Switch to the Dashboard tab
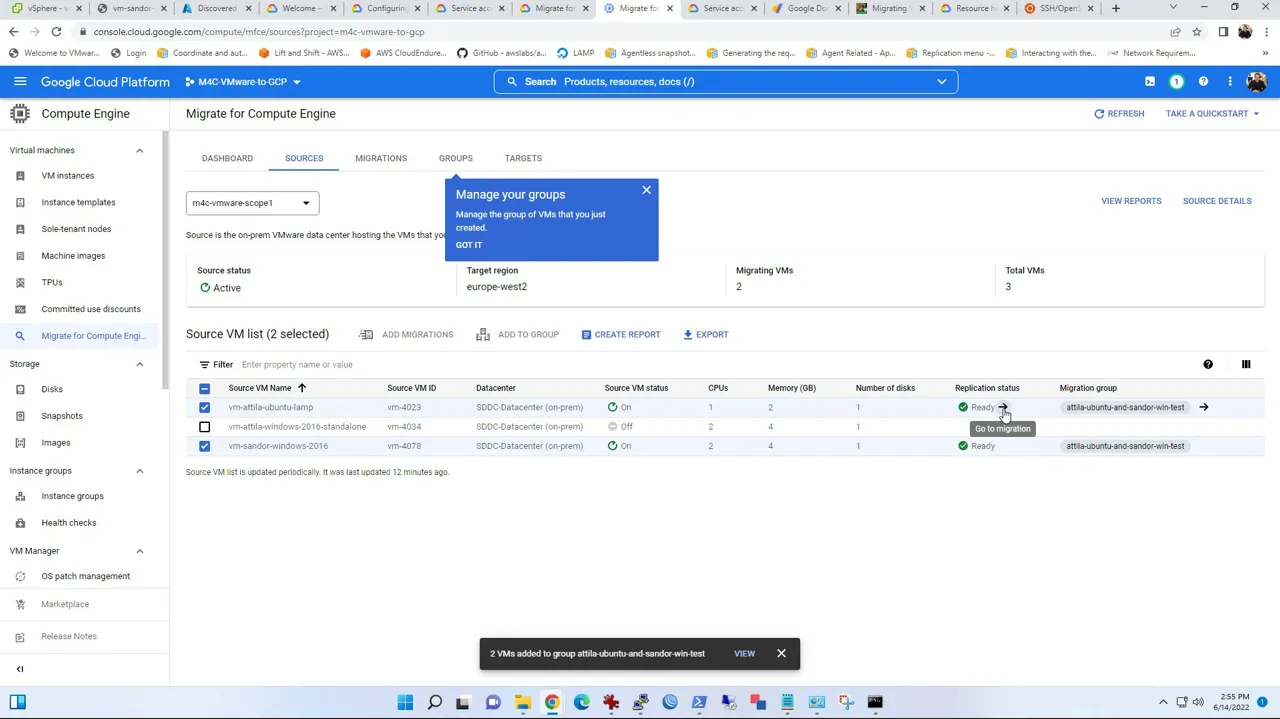 coord(227,158)
